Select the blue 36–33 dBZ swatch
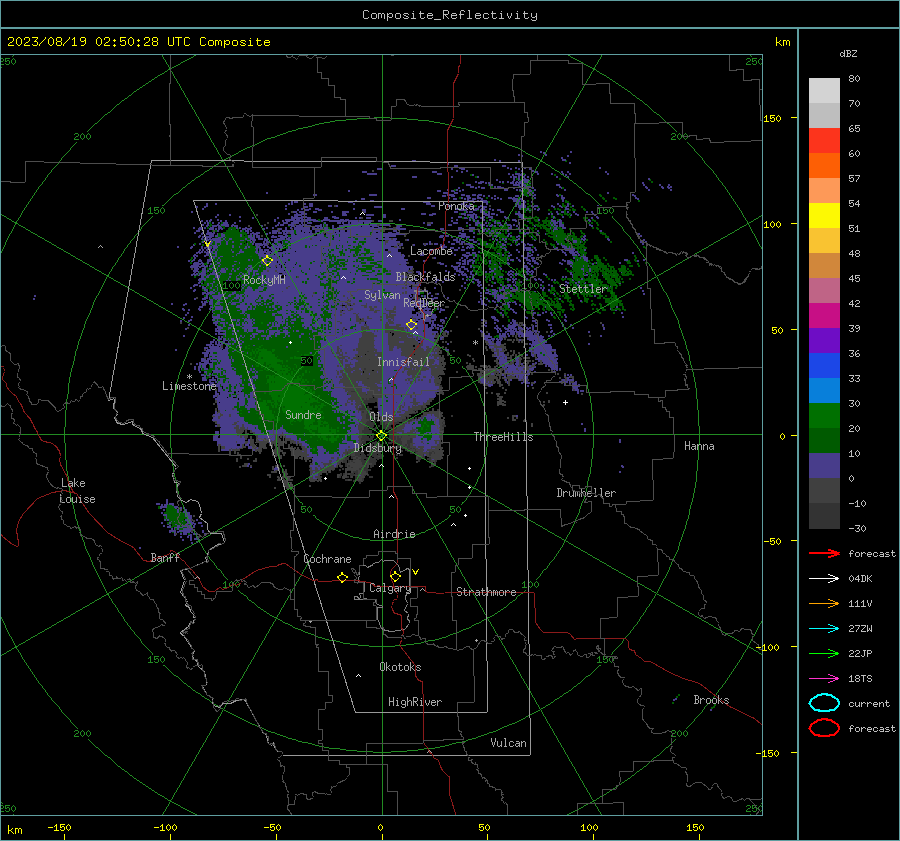 point(824,366)
